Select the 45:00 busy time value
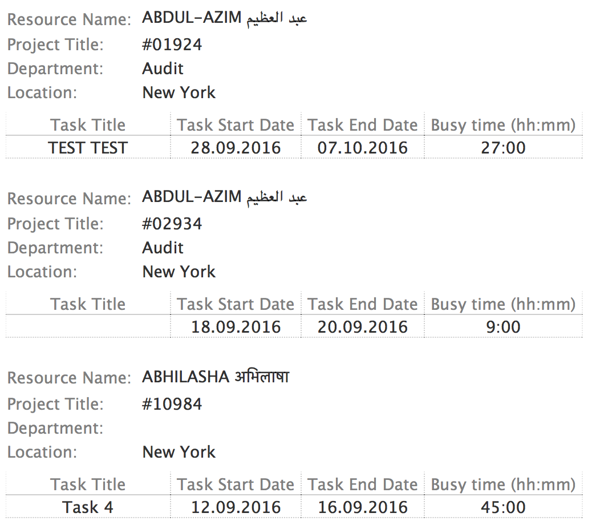 click(503, 507)
